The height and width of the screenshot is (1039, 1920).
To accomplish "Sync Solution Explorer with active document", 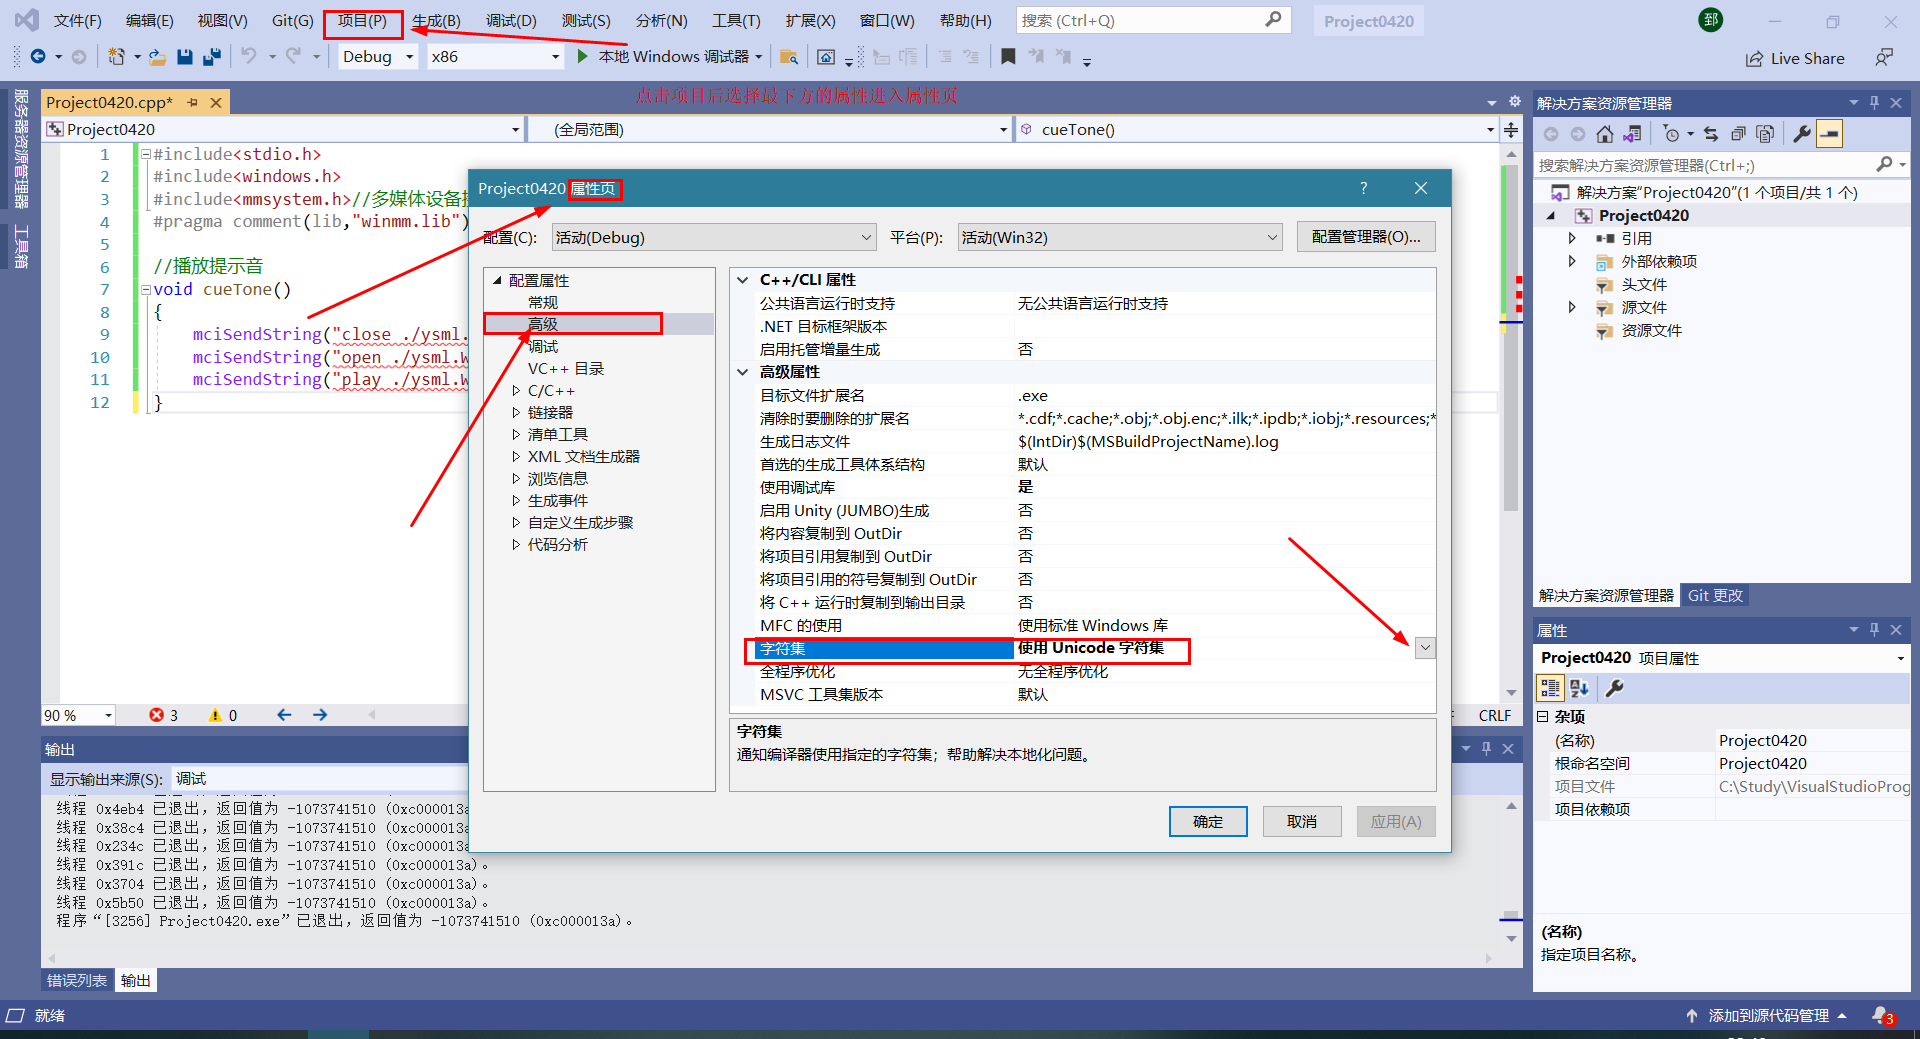I will point(1633,133).
